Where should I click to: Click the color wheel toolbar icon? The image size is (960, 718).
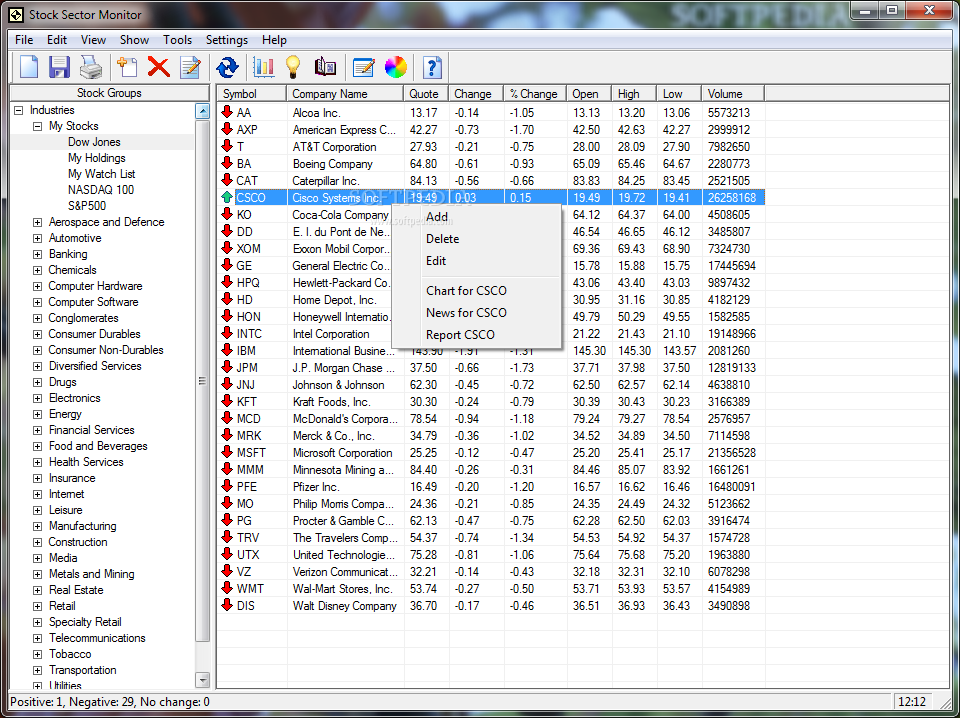(x=396, y=67)
